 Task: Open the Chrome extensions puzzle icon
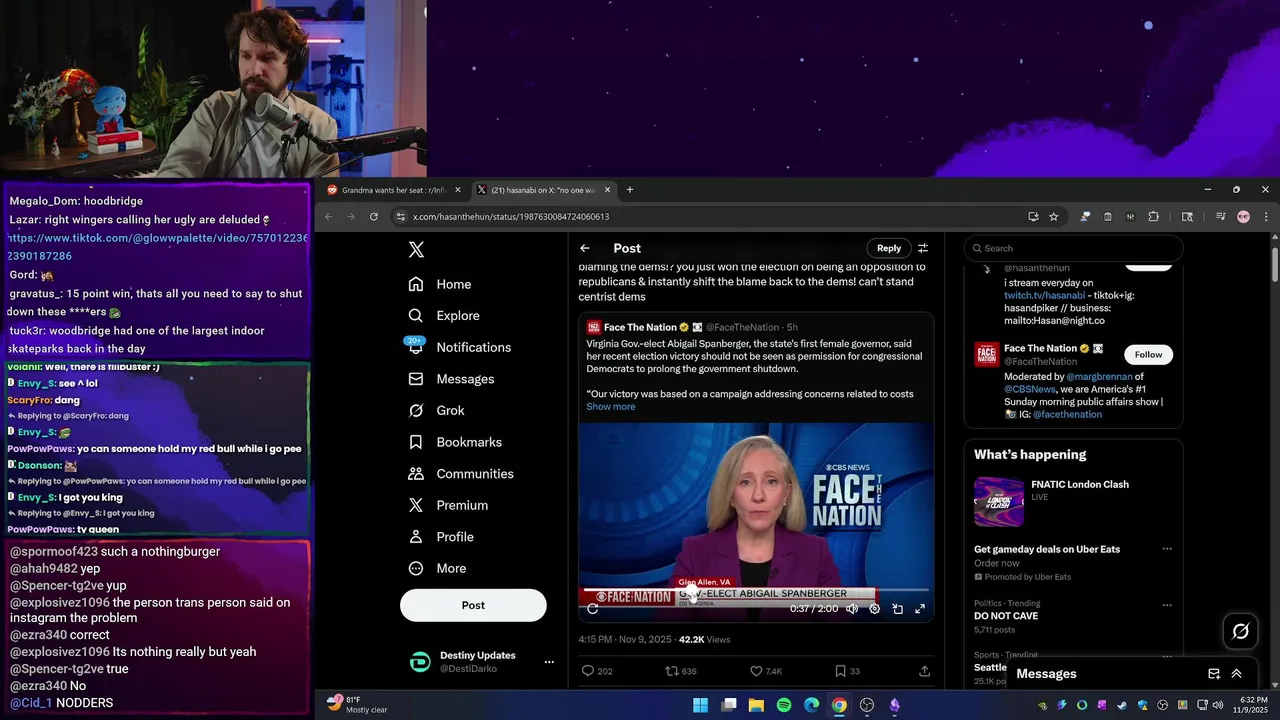[1153, 217]
